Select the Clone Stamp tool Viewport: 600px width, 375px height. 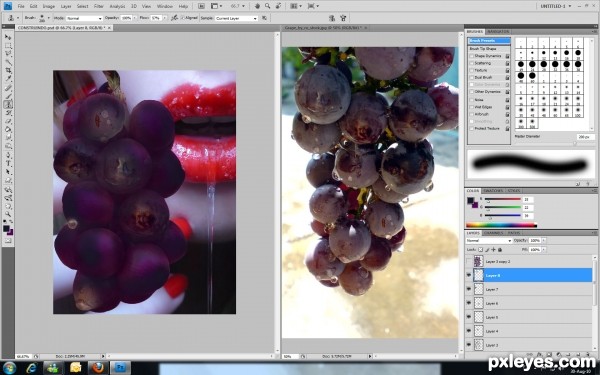click(8, 104)
